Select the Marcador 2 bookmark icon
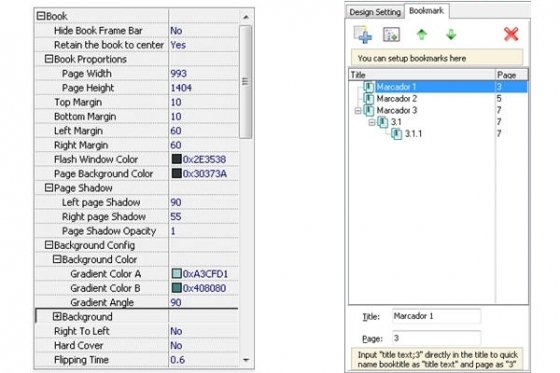 tap(369, 99)
